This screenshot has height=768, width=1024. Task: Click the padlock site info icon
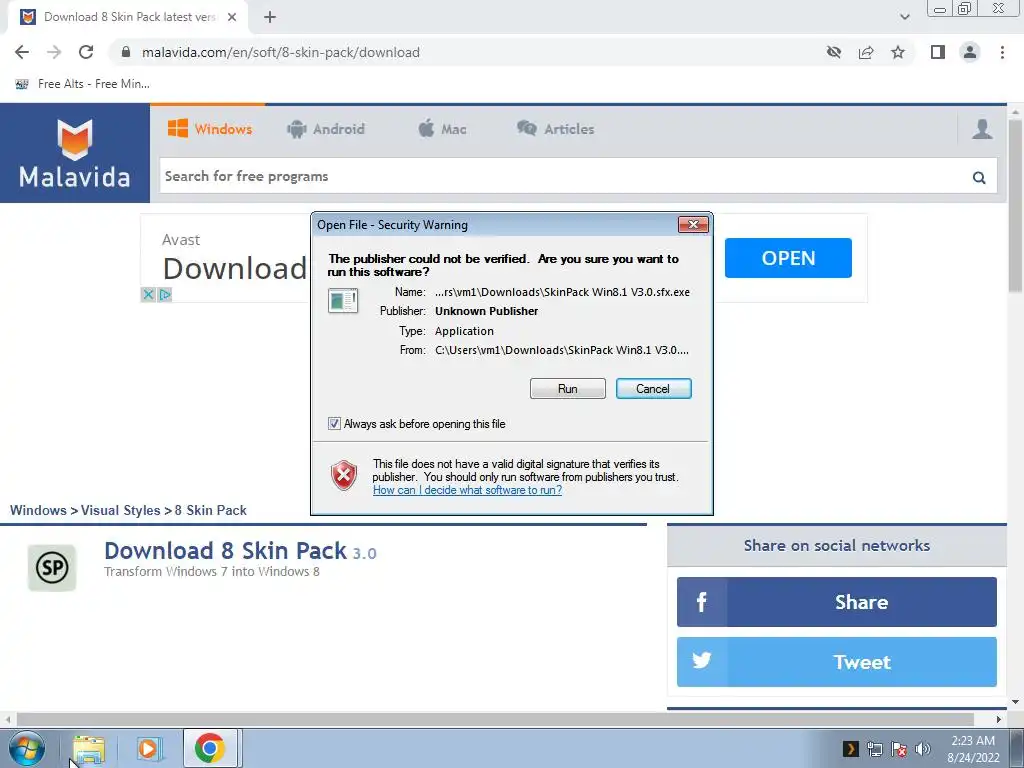tap(126, 52)
